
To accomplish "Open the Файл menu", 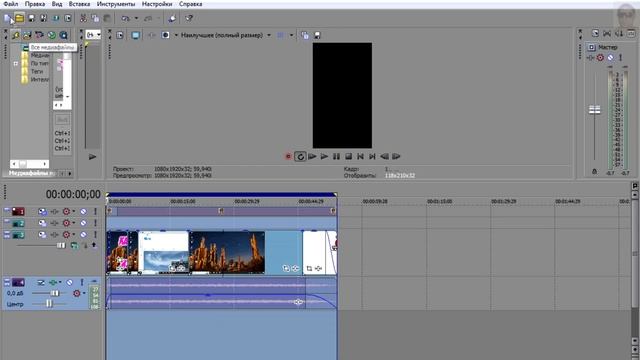I will pyautogui.click(x=10, y=4).
